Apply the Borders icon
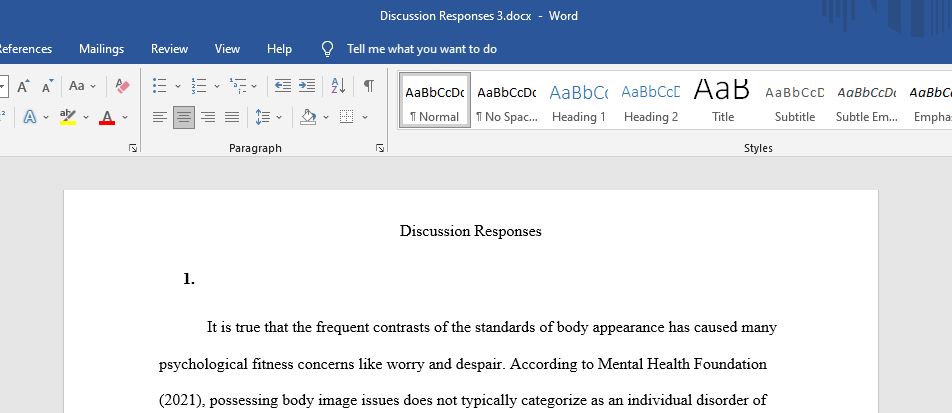952x413 pixels. coord(347,117)
